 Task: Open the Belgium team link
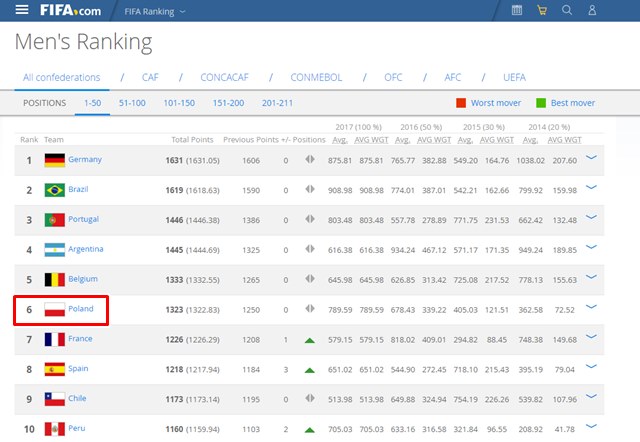[83, 279]
